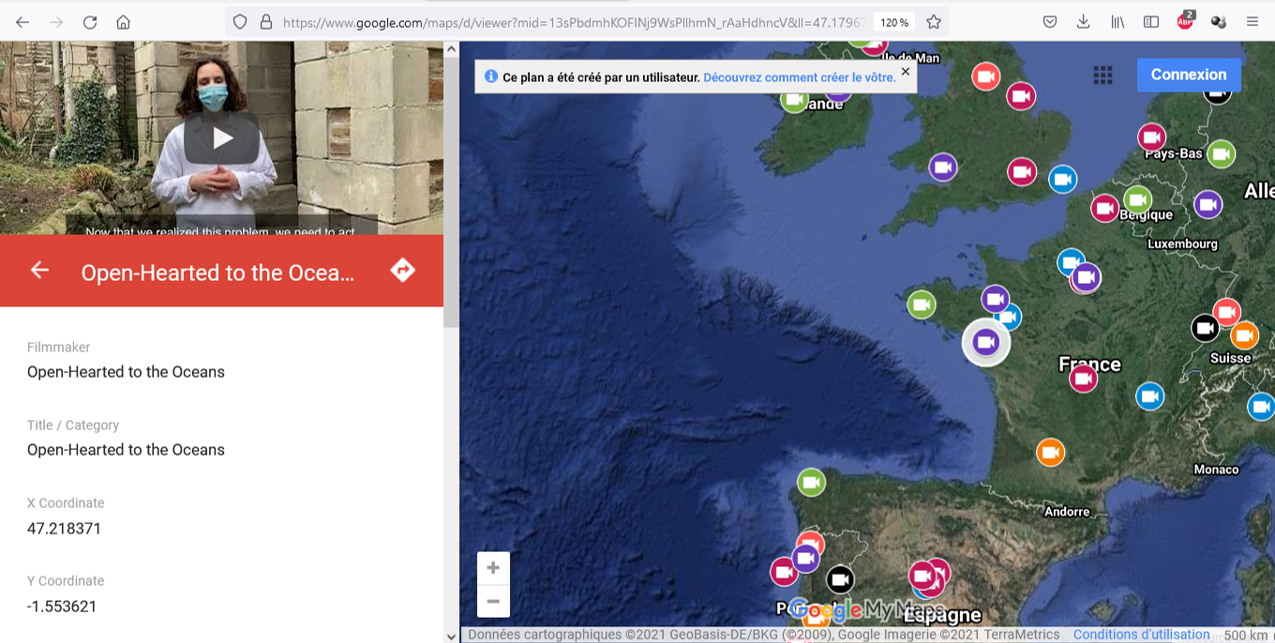Screen dimensions: 1275x643
Task: Click the tracking protection shield icon
Action: tap(239, 22)
